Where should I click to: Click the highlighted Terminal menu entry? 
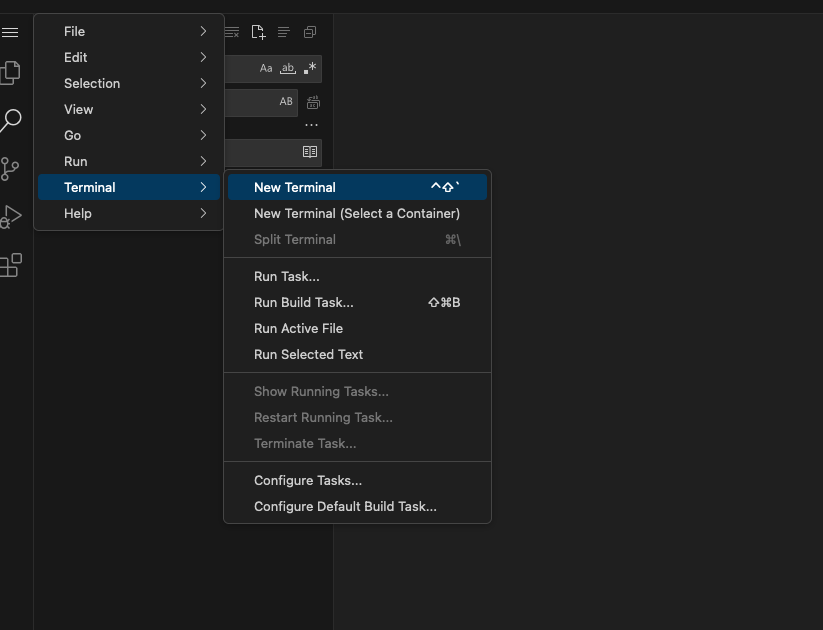coord(129,187)
